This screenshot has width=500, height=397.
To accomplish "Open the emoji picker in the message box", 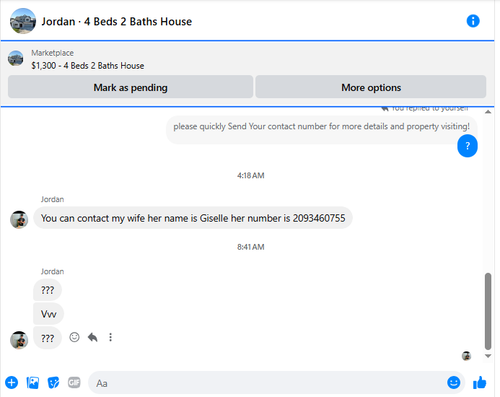I will click(x=454, y=382).
